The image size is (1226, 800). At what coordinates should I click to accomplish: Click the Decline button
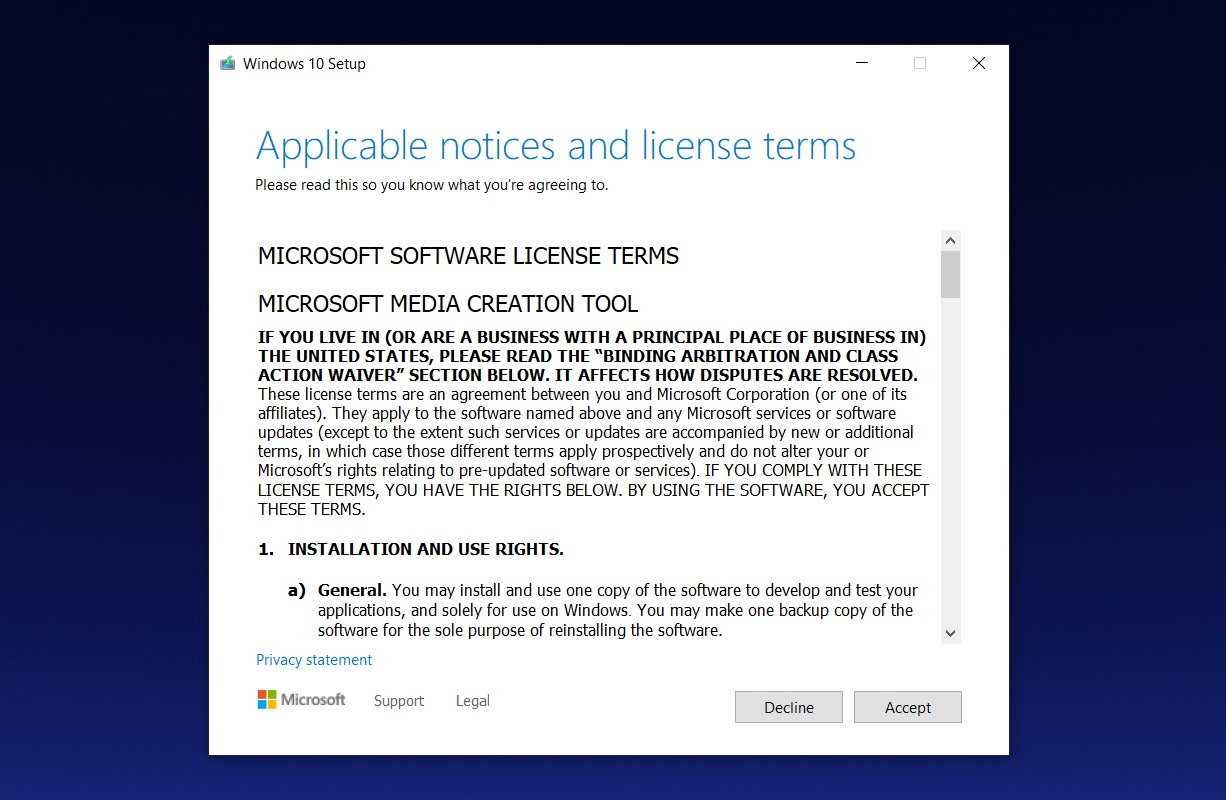click(x=789, y=707)
